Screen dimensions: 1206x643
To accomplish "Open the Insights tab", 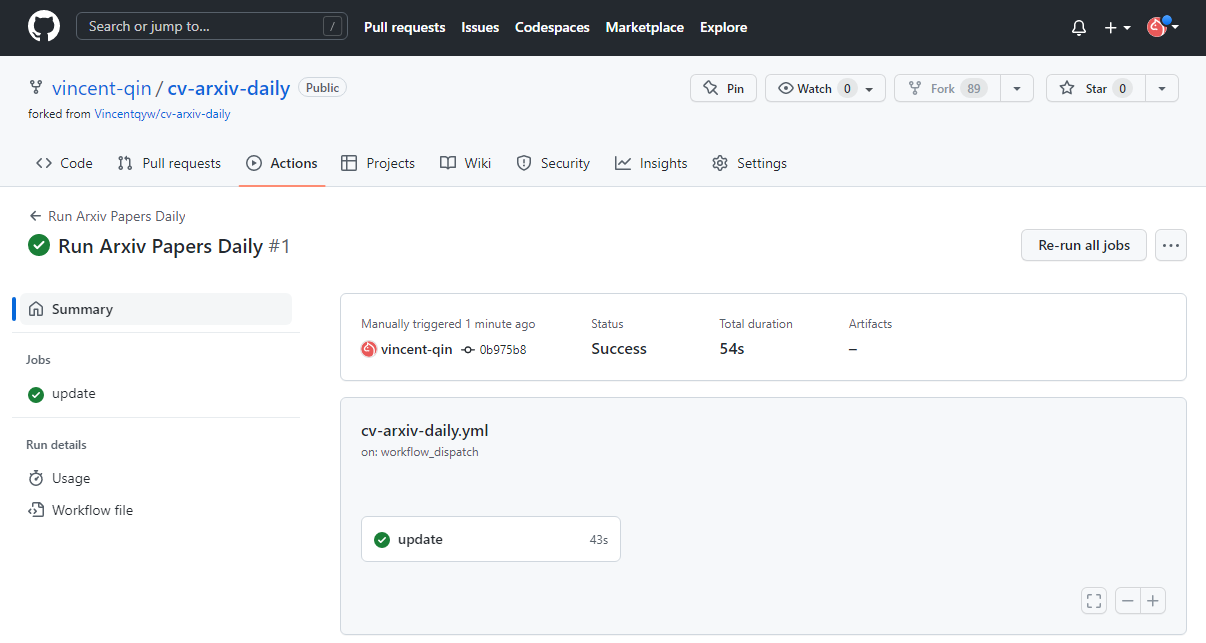I will tap(651, 163).
